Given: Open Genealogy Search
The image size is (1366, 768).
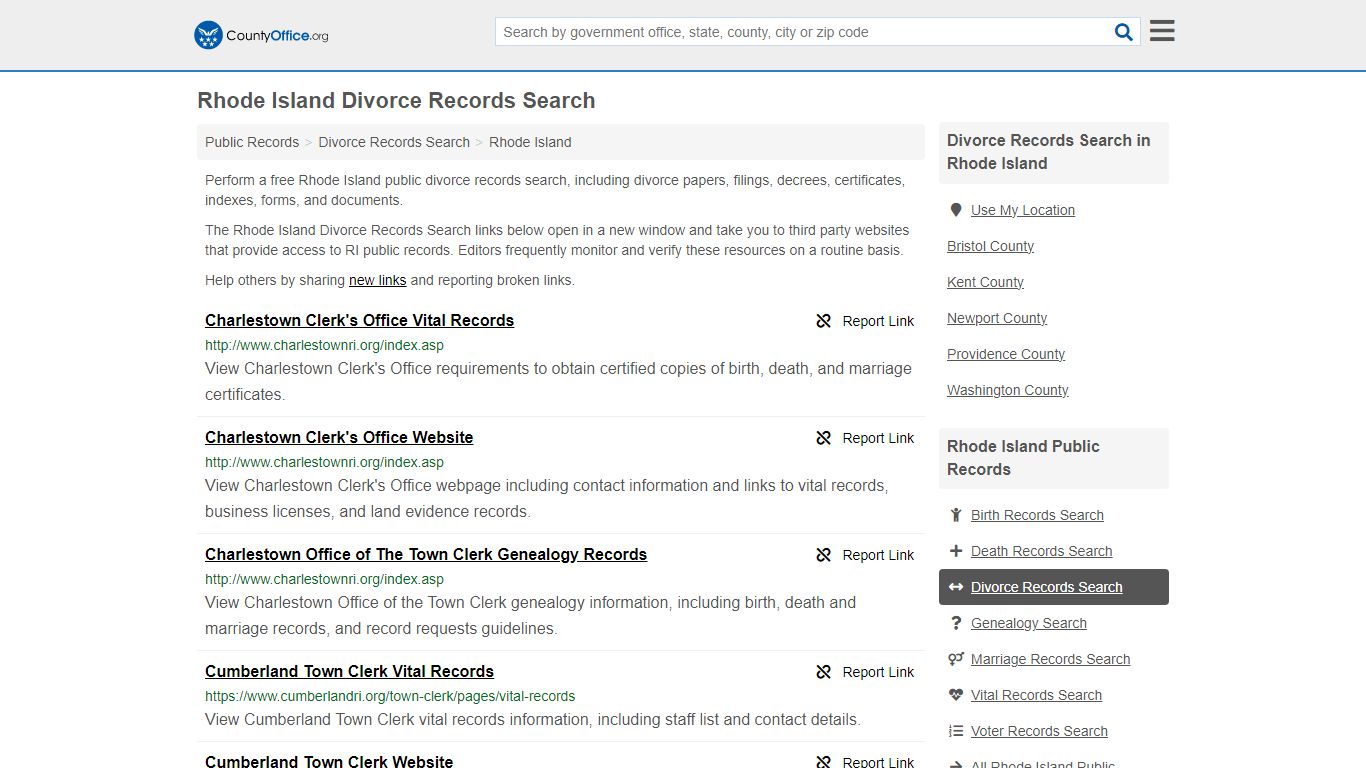Looking at the screenshot, I should 1028,623.
